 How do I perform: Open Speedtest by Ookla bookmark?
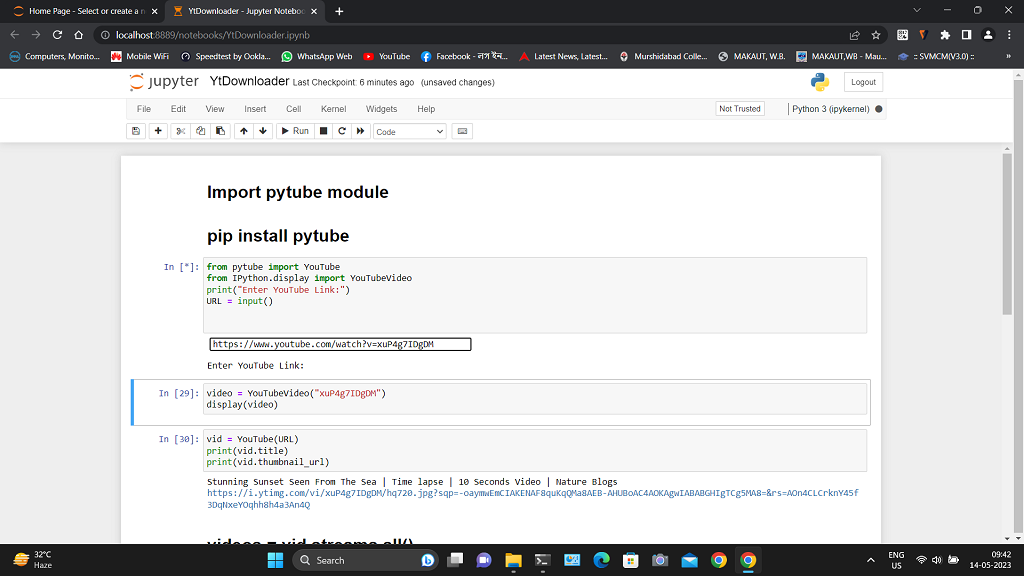tap(225, 56)
